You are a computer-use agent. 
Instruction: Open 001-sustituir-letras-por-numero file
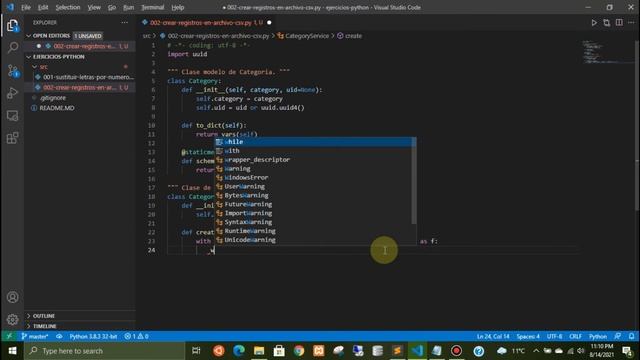pyautogui.click(x=80, y=77)
